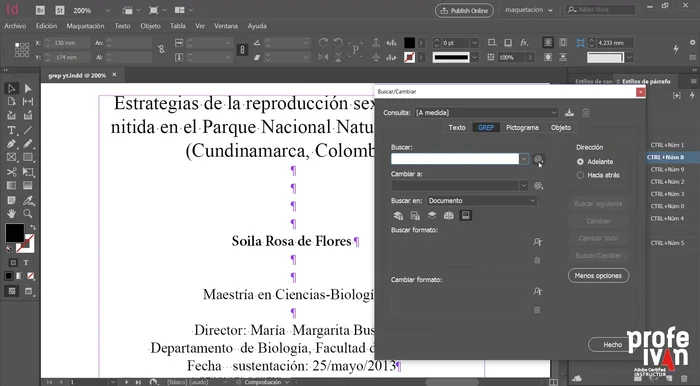Open the Ventana menu

[x=226, y=26]
